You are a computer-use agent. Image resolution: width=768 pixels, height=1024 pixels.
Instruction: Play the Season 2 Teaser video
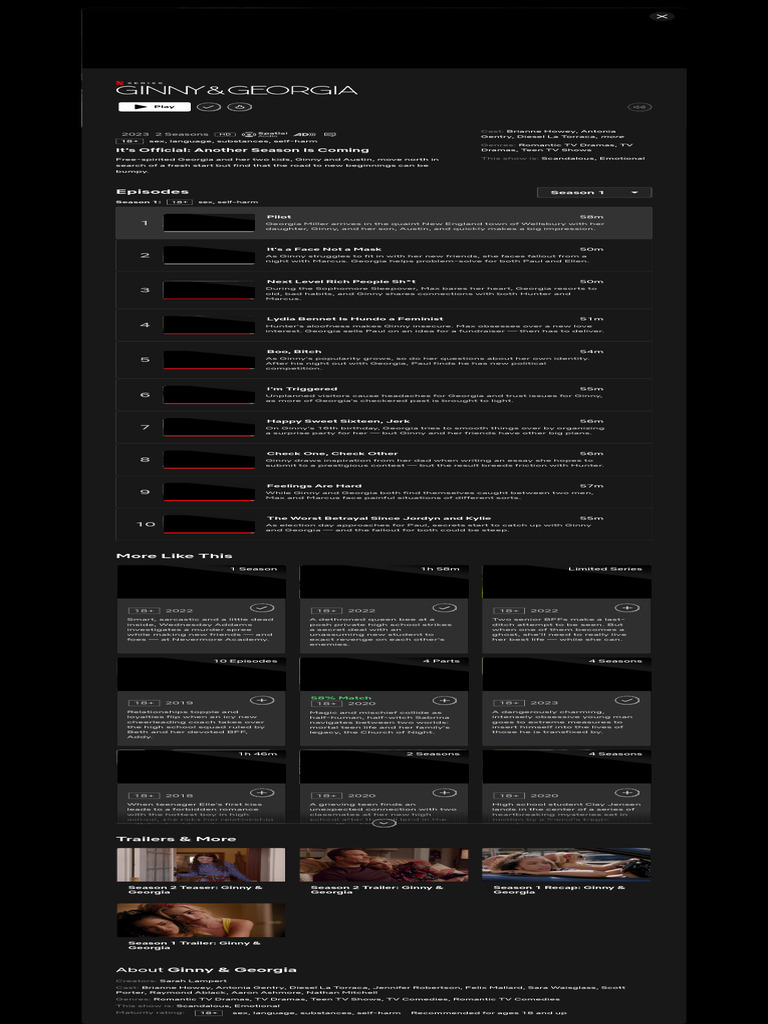(x=201, y=865)
